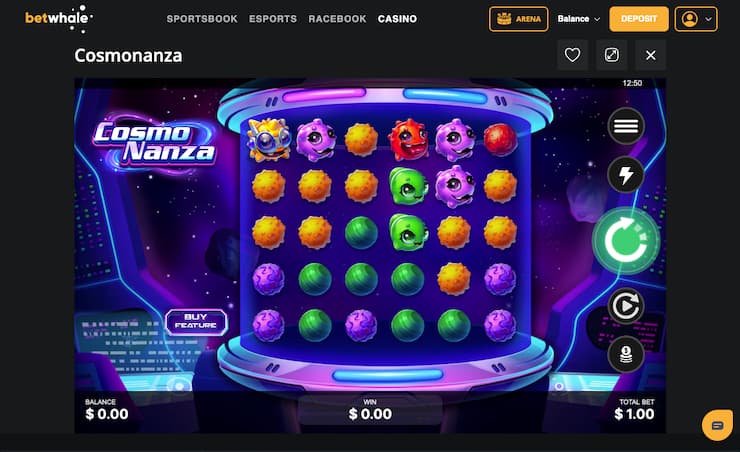
Task: Open user account dropdown menu
Action: 696,19
